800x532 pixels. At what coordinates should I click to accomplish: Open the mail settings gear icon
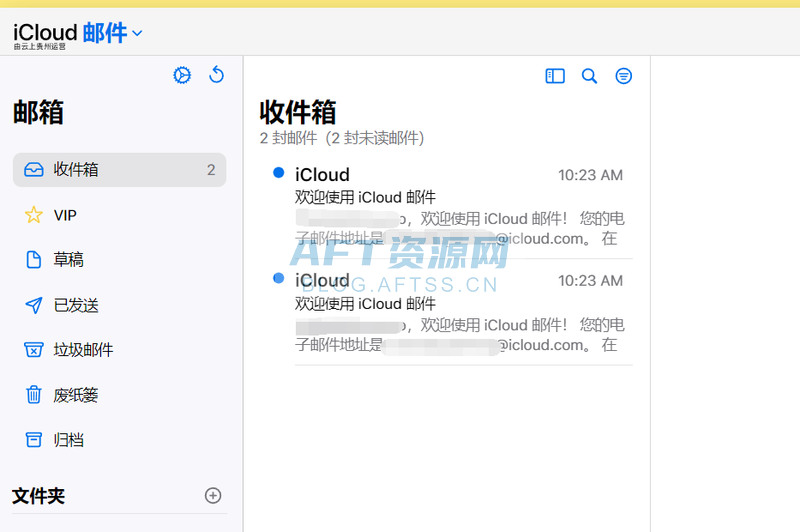[x=182, y=75]
